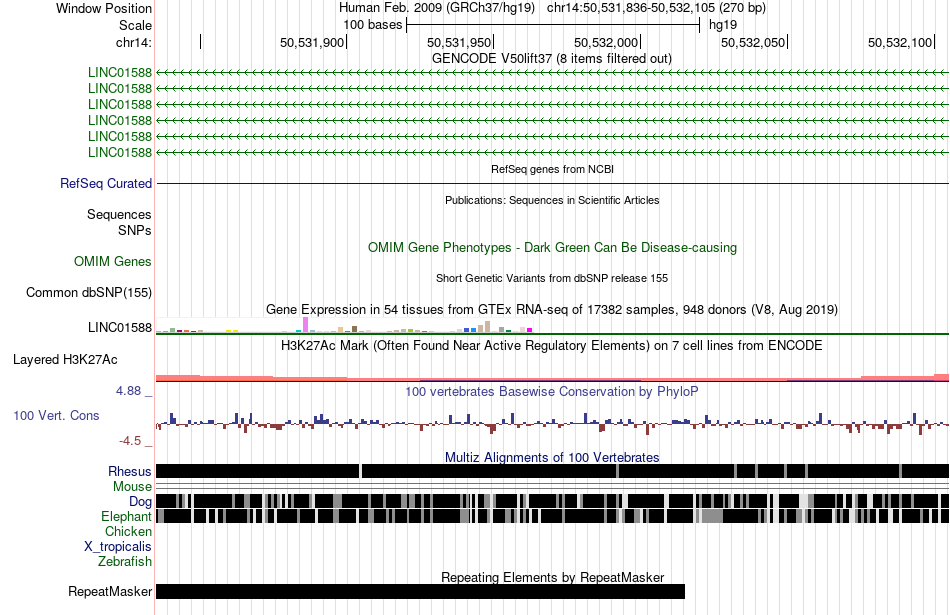Screen dimensions: 950x615
Task: Open Publications: Sequences in Scientific Articles title
Action: point(552,200)
